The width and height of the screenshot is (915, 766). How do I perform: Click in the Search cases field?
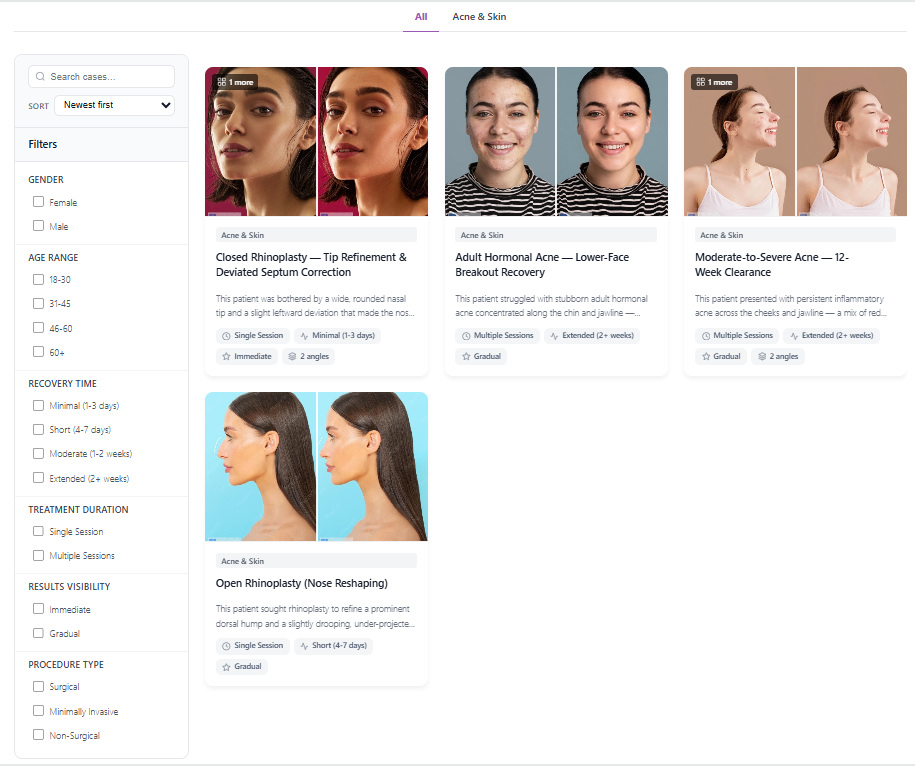pos(102,76)
